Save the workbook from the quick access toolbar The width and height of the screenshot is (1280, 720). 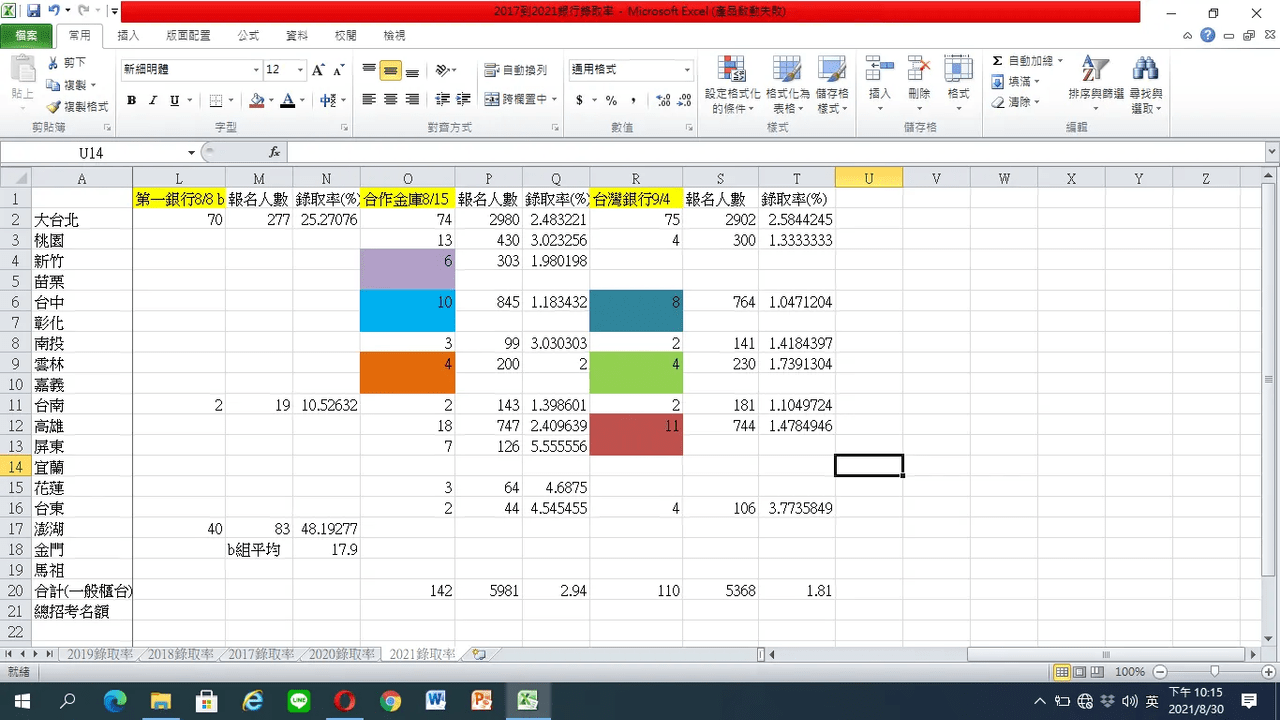tap(33, 12)
